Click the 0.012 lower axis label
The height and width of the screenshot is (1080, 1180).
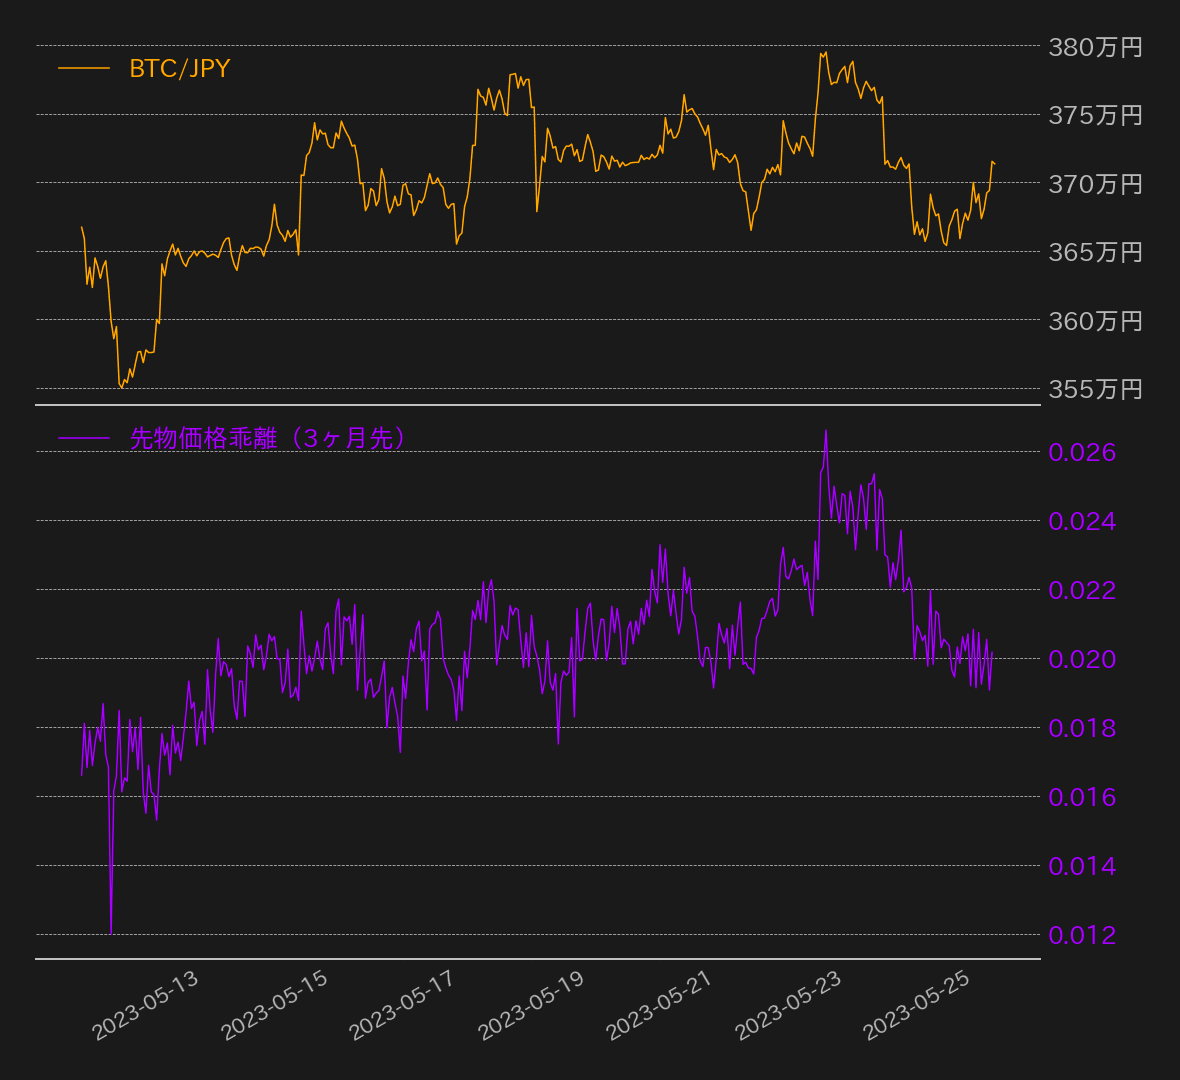tap(1081, 935)
